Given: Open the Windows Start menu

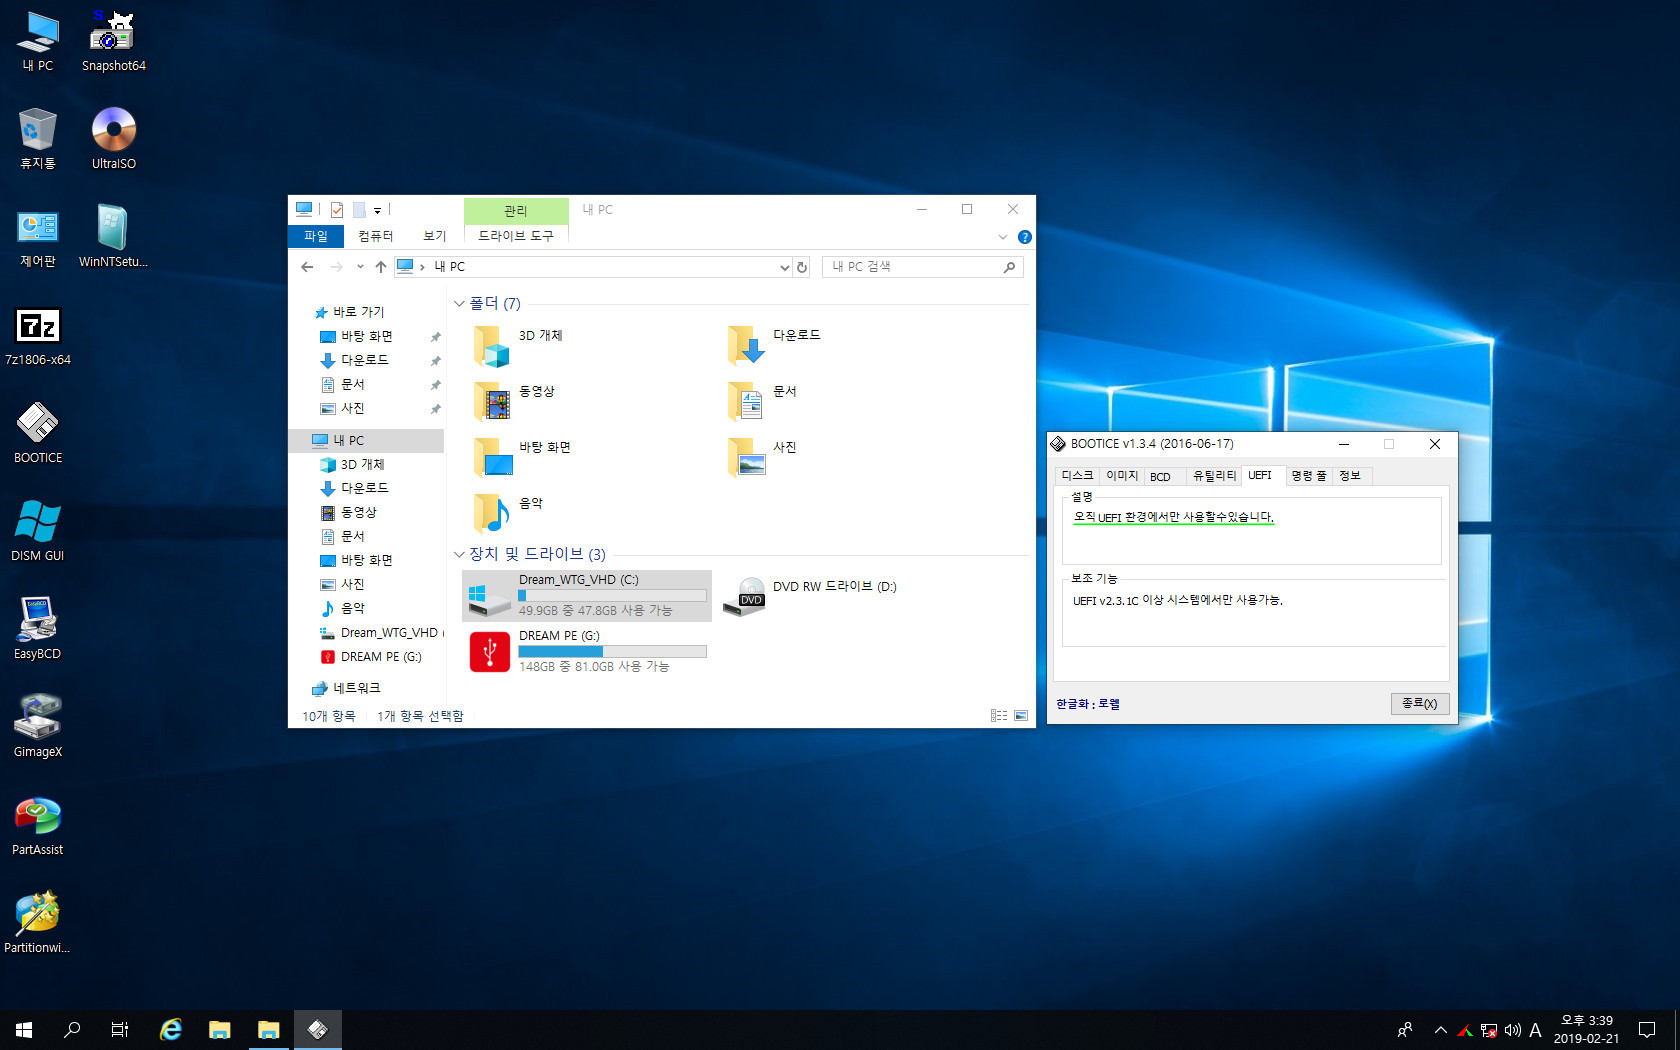Looking at the screenshot, I should (x=24, y=1029).
